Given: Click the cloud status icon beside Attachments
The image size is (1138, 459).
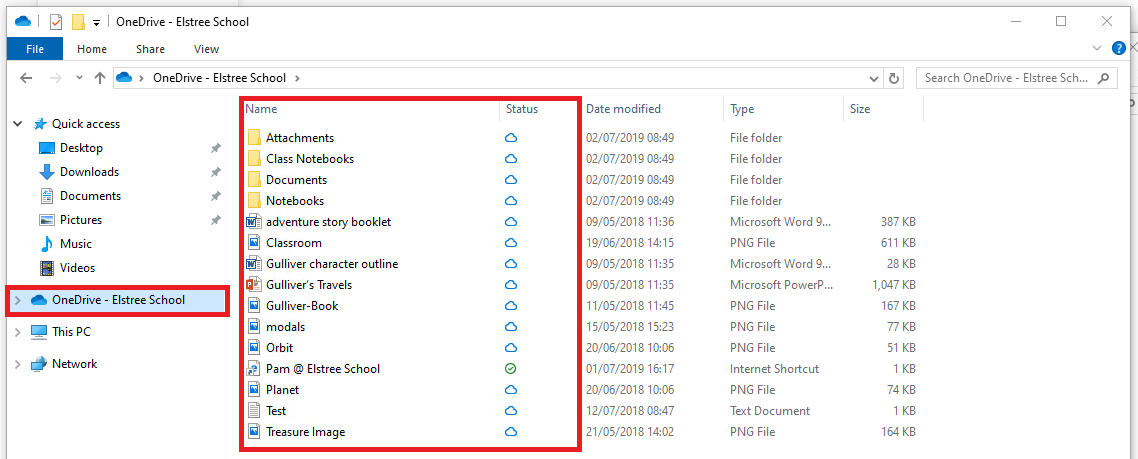Looking at the screenshot, I should [x=510, y=138].
